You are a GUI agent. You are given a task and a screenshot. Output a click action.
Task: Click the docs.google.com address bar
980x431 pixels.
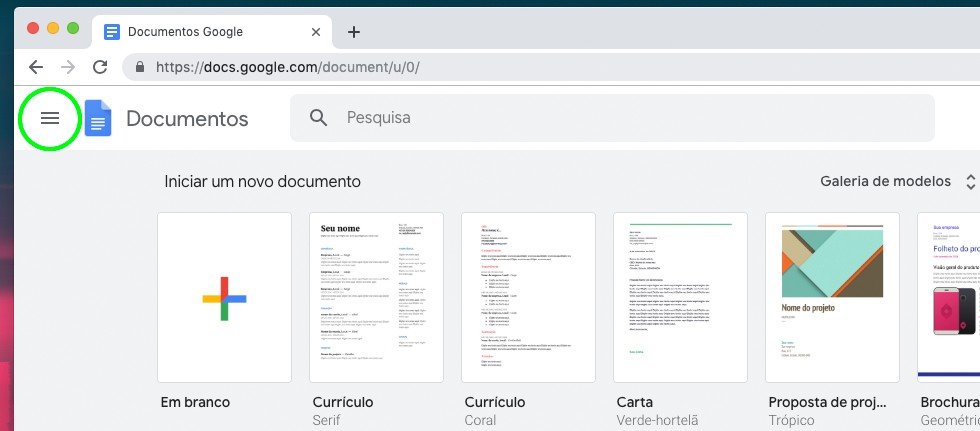[x=550, y=67]
